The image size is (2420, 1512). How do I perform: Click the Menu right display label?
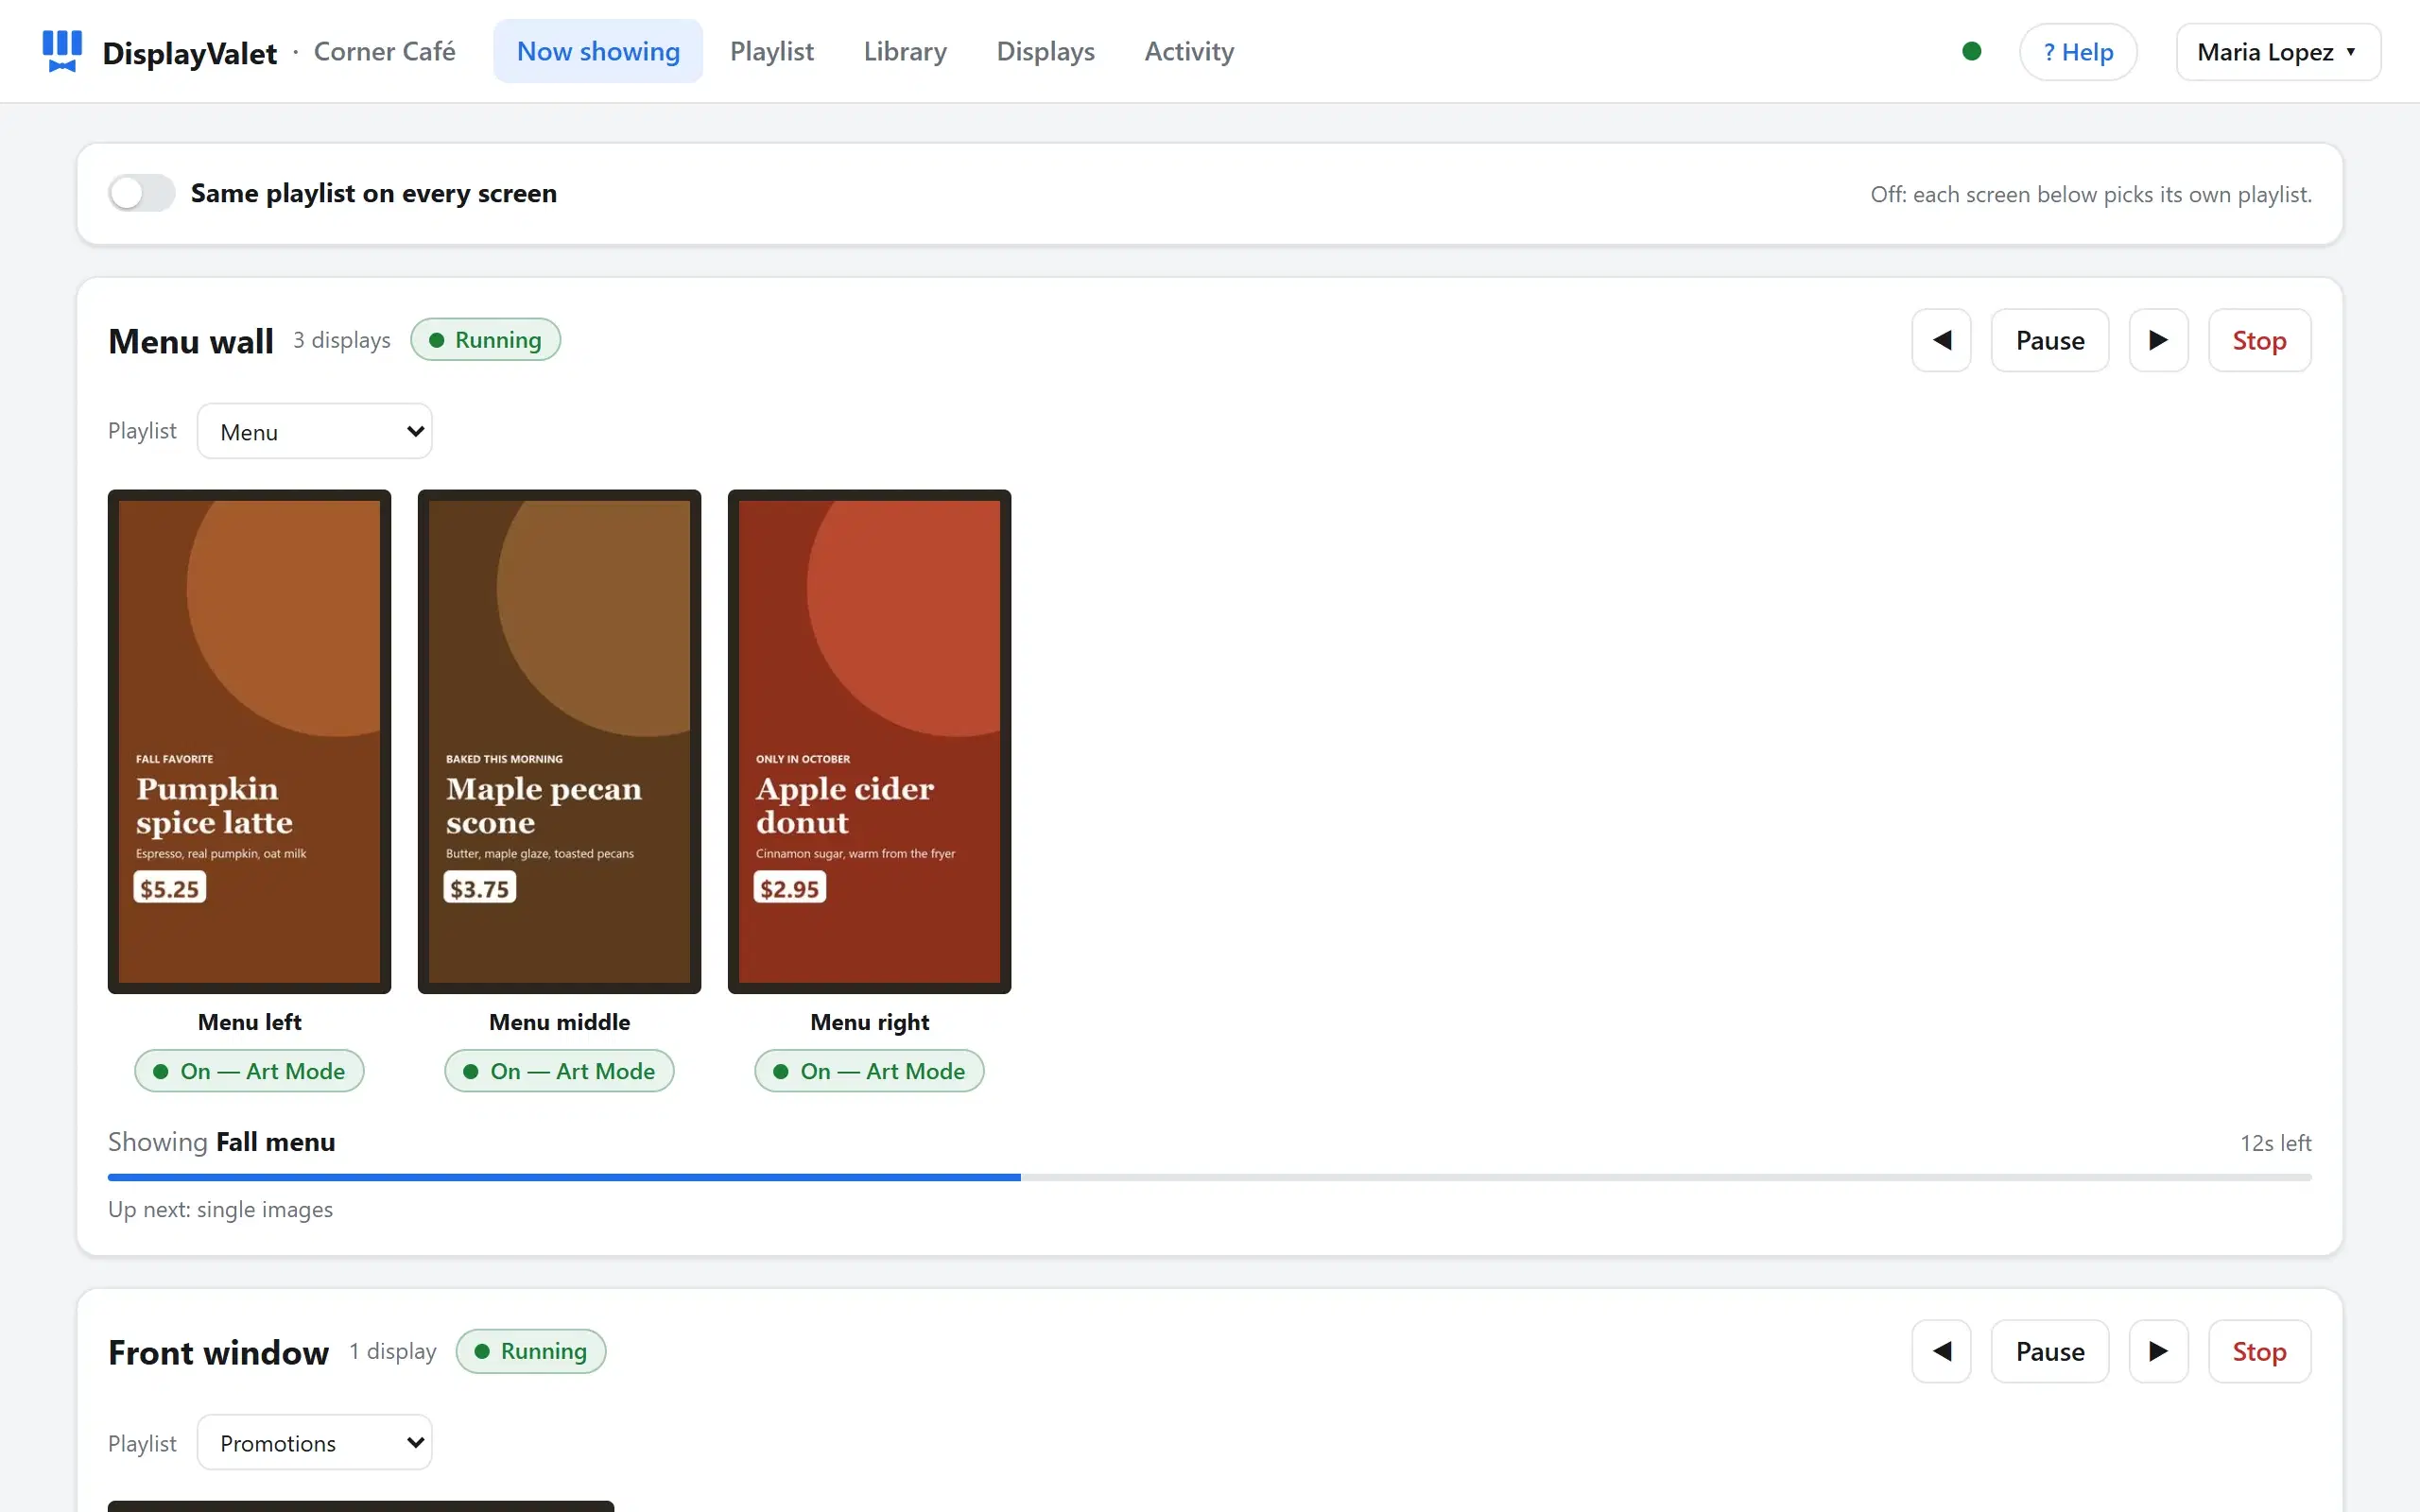(x=869, y=1022)
